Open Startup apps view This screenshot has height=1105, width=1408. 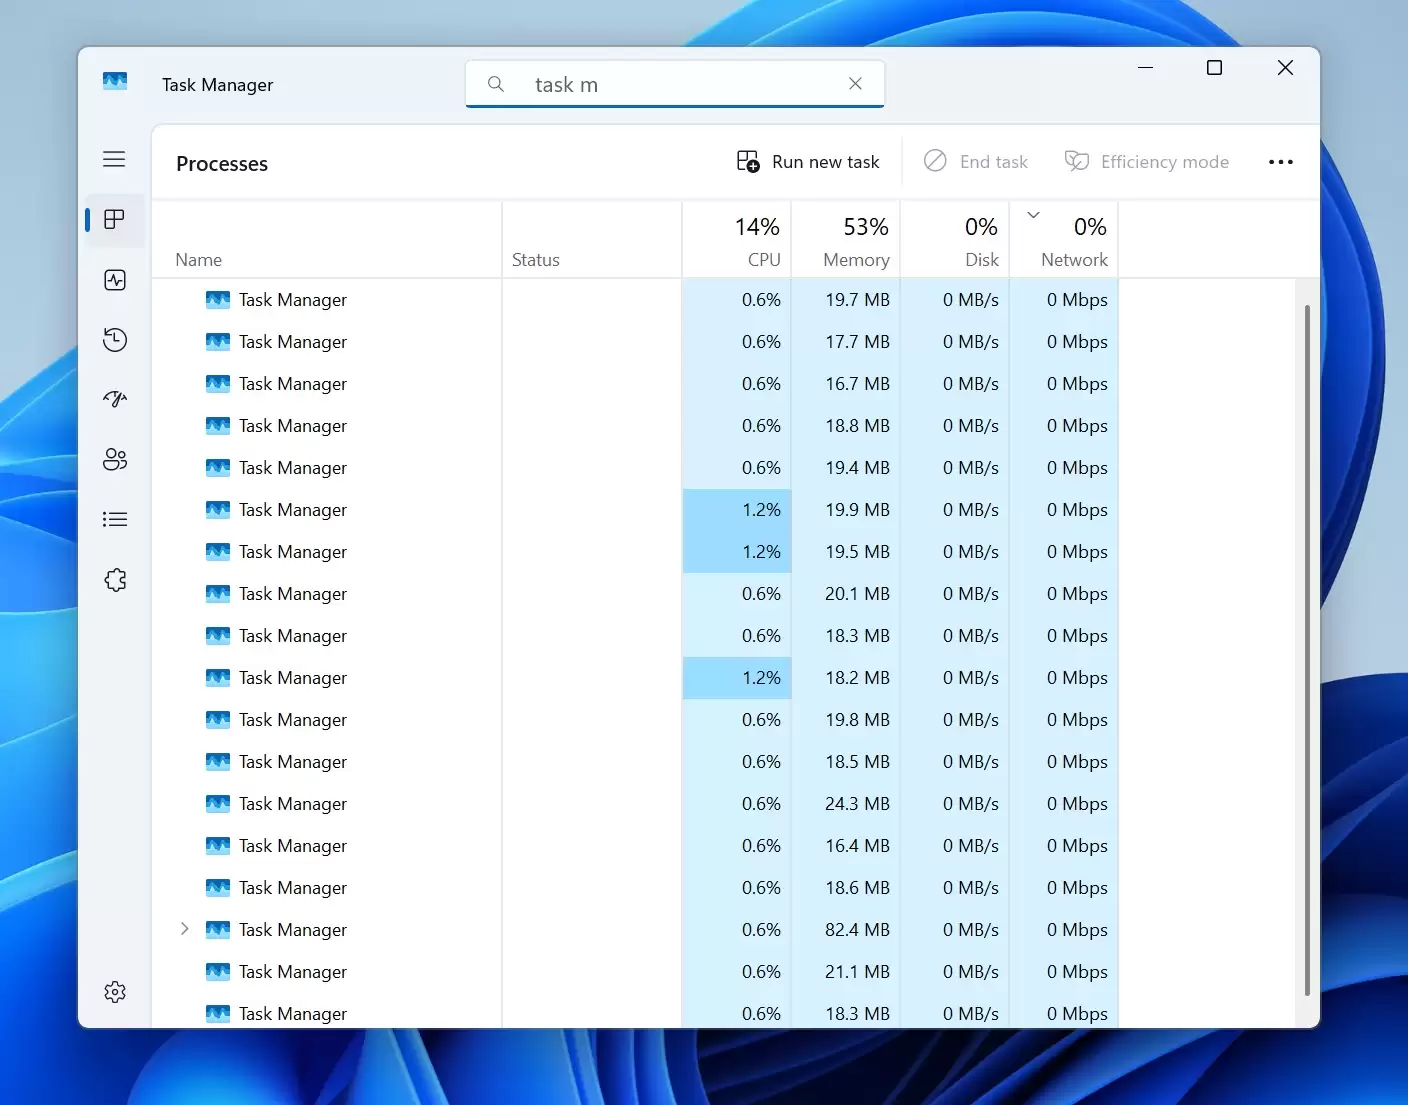pos(114,399)
